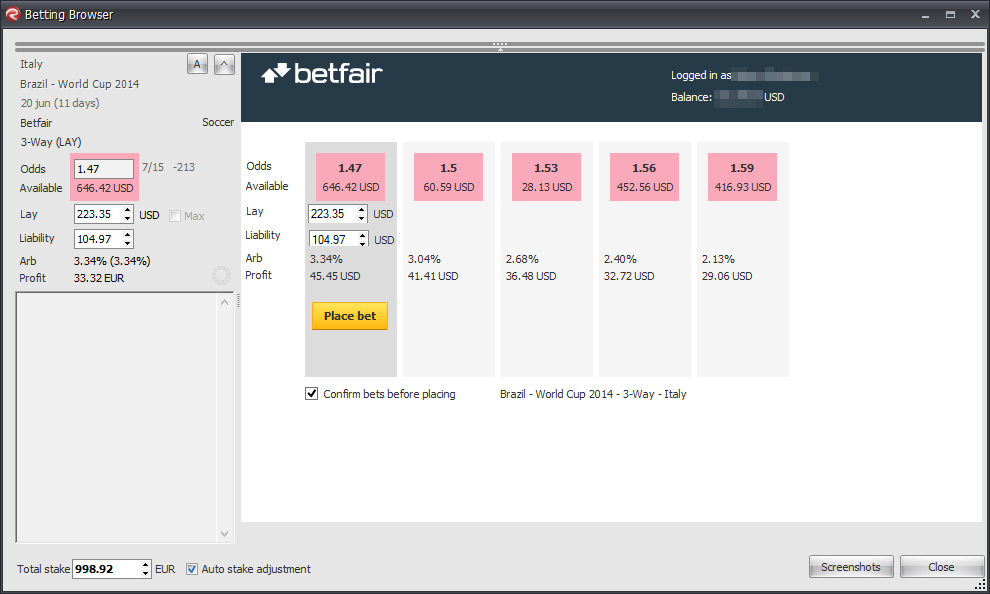Toggle Auto stake adjustment checkbox
Viewport: 990px width, 594px height.
pos(192,569)
